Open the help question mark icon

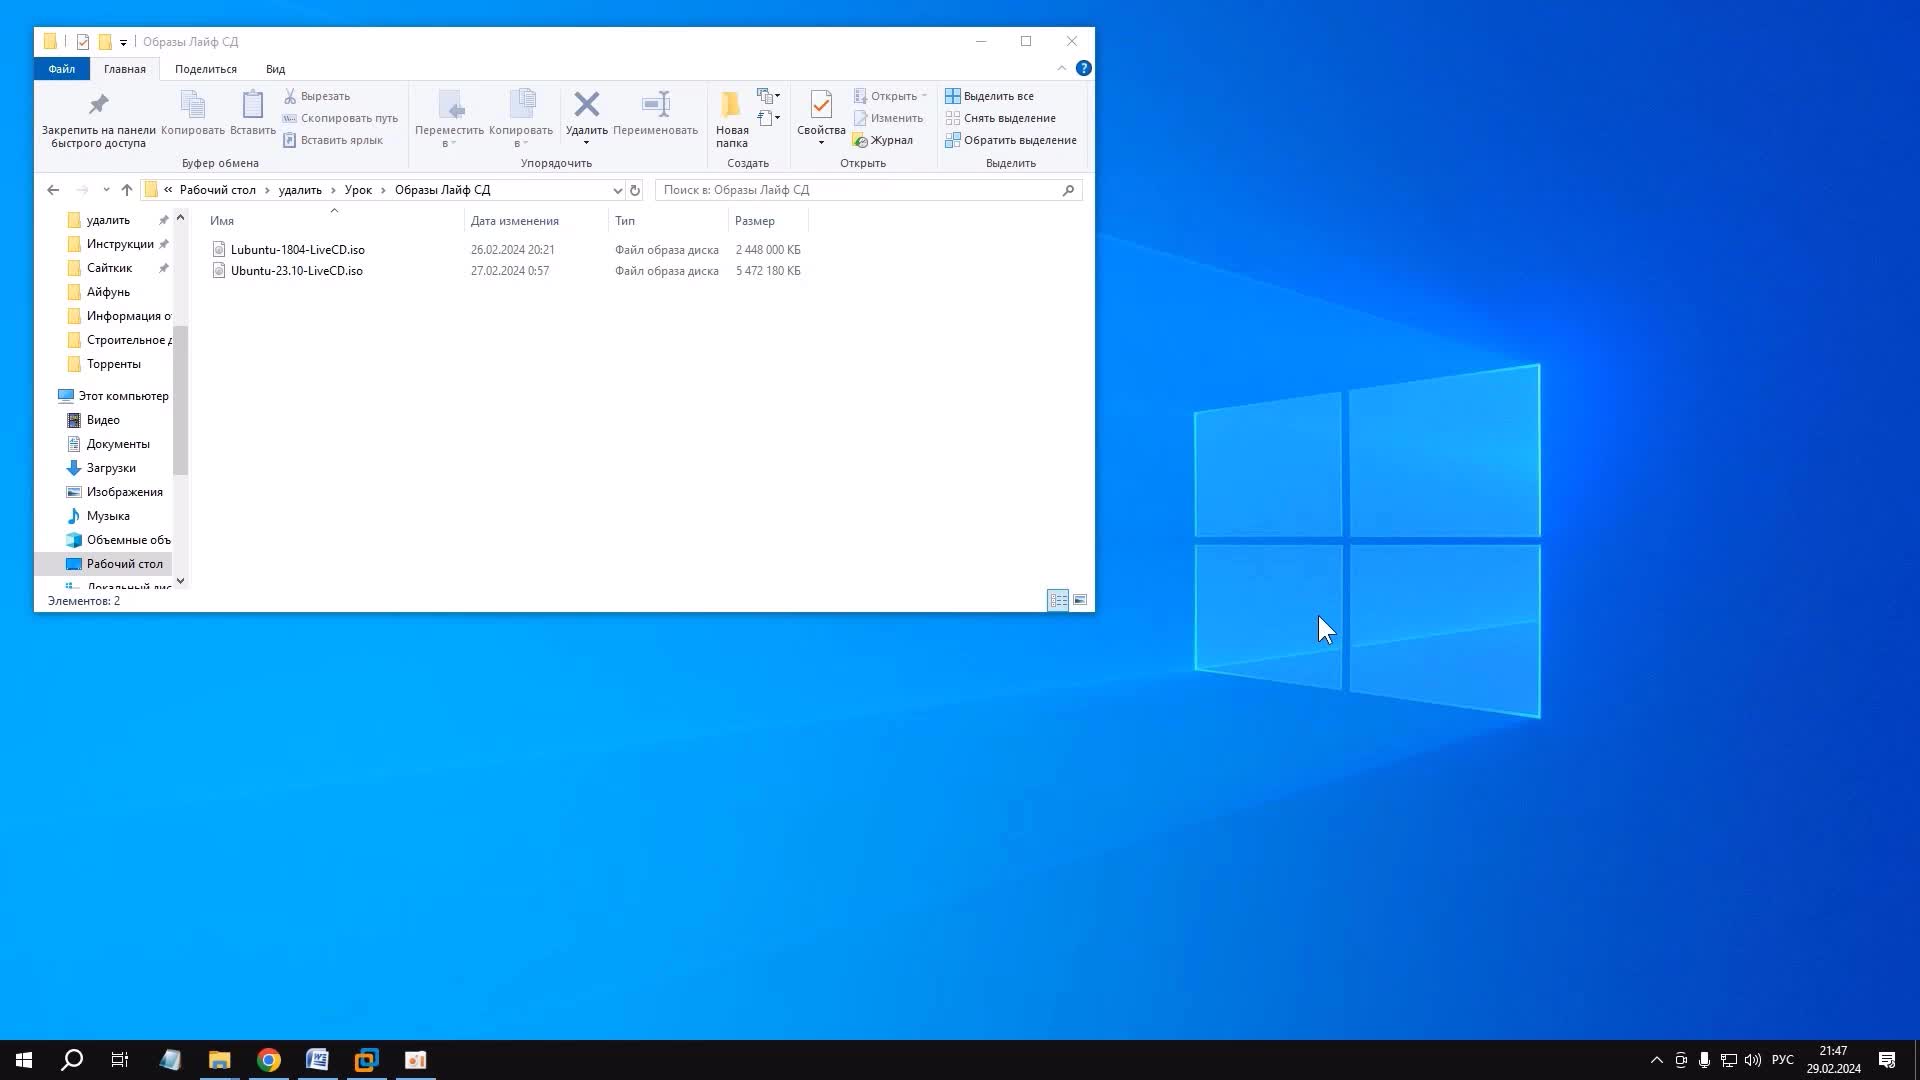[1083, 68]
